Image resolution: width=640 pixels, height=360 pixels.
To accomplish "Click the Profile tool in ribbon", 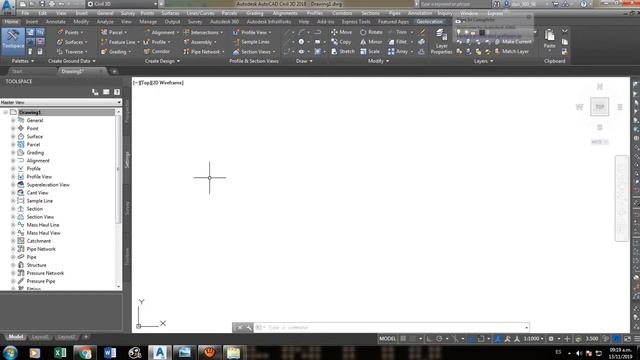I will click(x=157, y=42).
